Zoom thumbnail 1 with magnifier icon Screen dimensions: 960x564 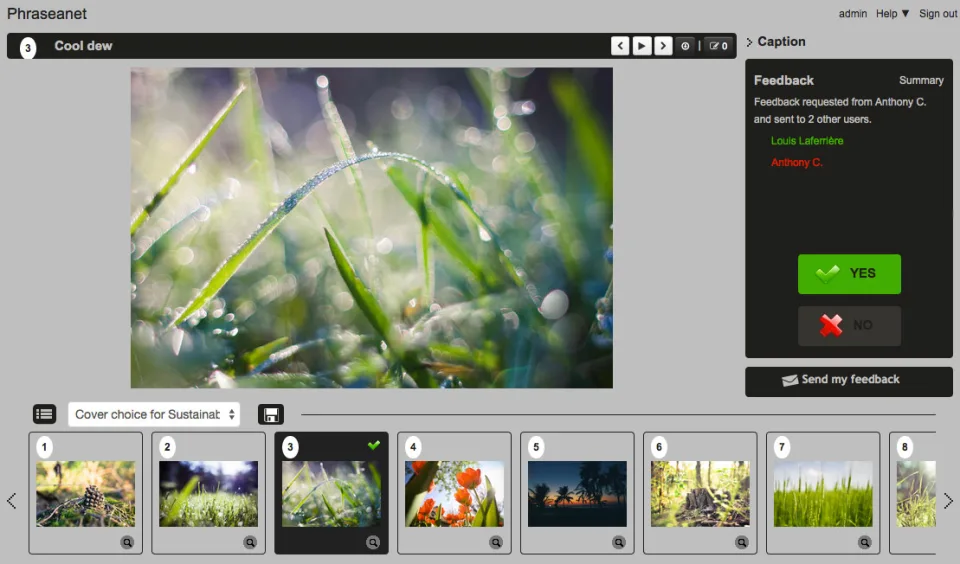coord(127,542)
